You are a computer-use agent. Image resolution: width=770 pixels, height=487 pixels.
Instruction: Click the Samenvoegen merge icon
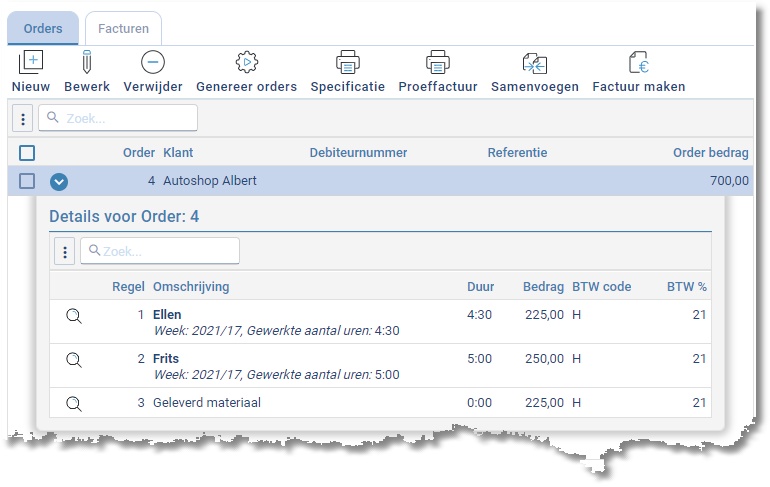535,63
